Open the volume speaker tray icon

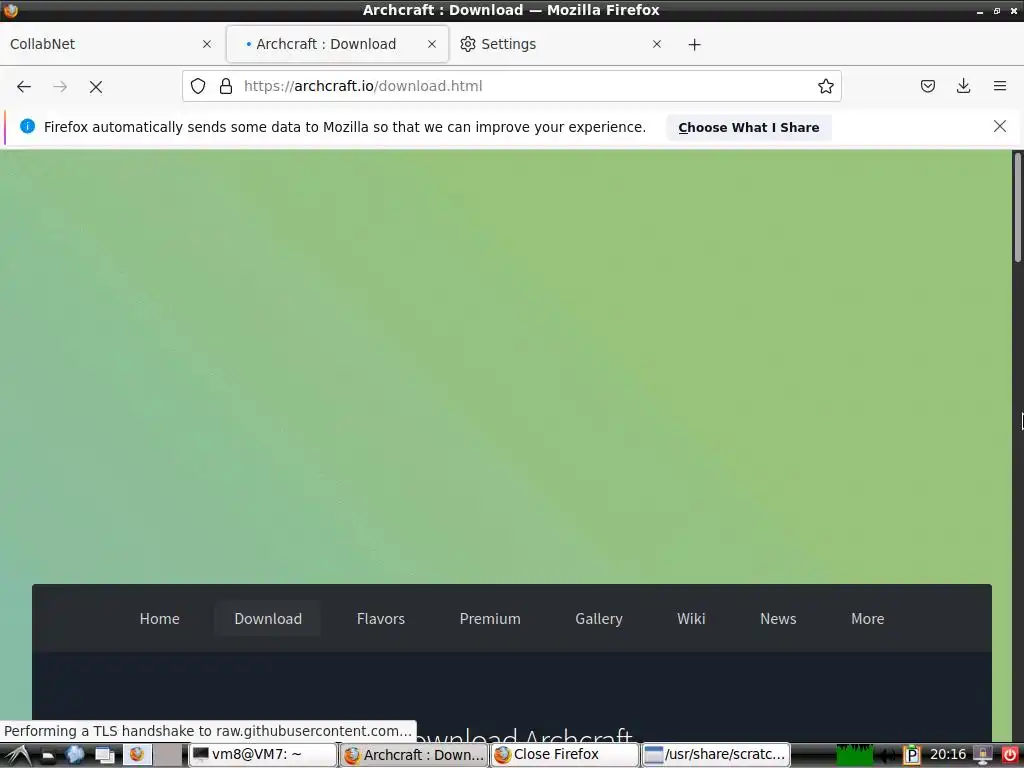pyautogui.click(x=888, y=756)
